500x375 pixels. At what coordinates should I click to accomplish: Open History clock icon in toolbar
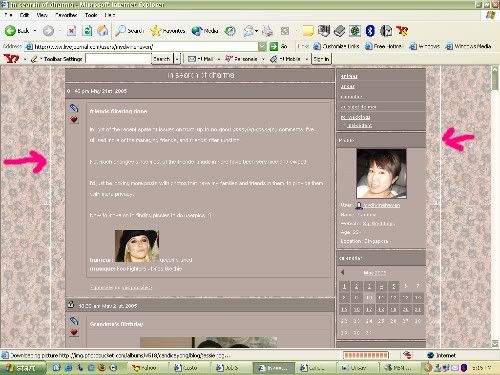(230, 31)
